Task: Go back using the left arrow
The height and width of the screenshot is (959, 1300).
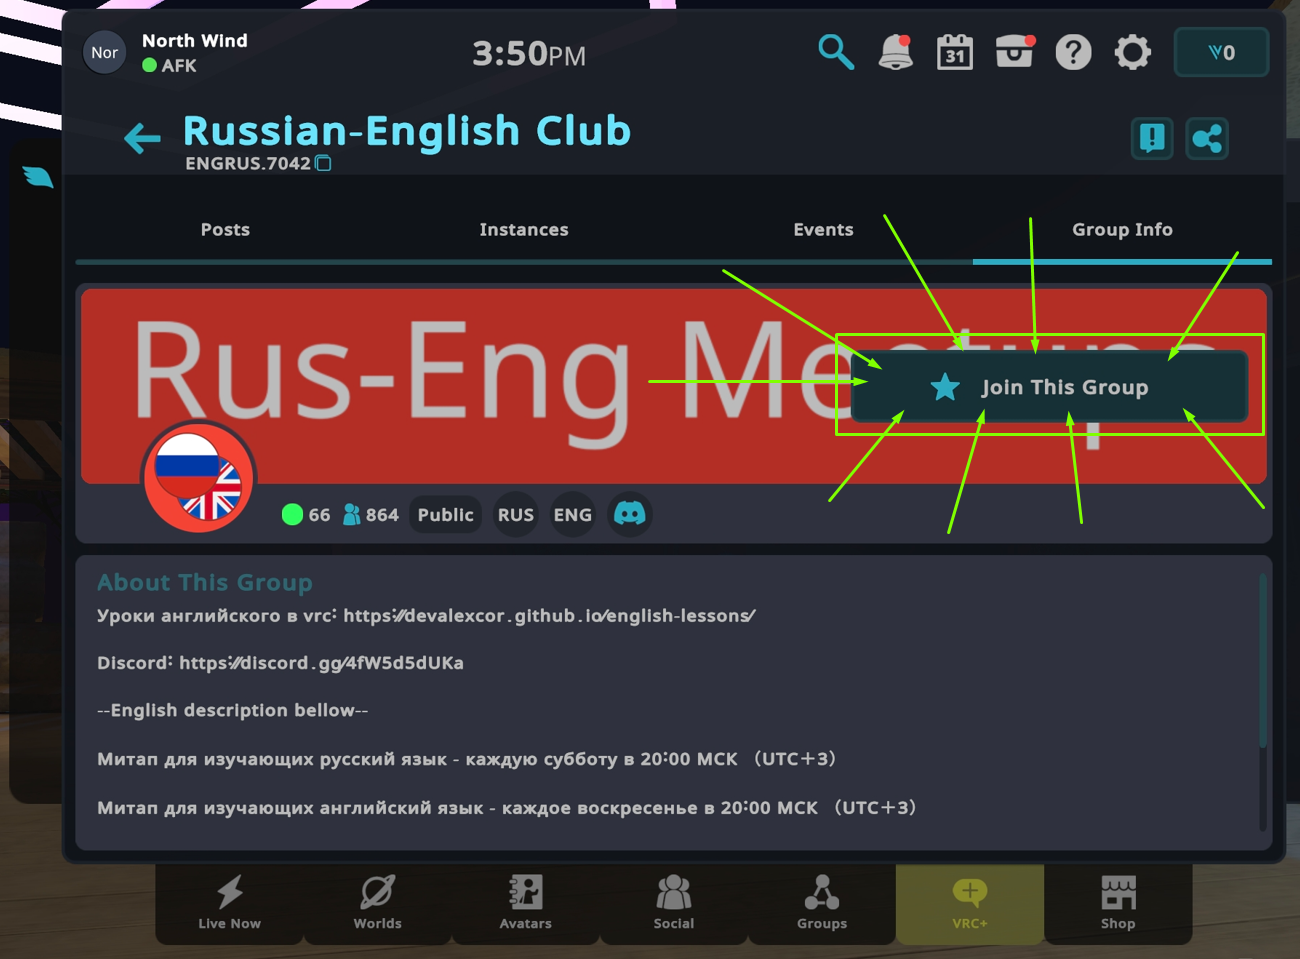Action: pyautogui.click(x=142, y=138)
